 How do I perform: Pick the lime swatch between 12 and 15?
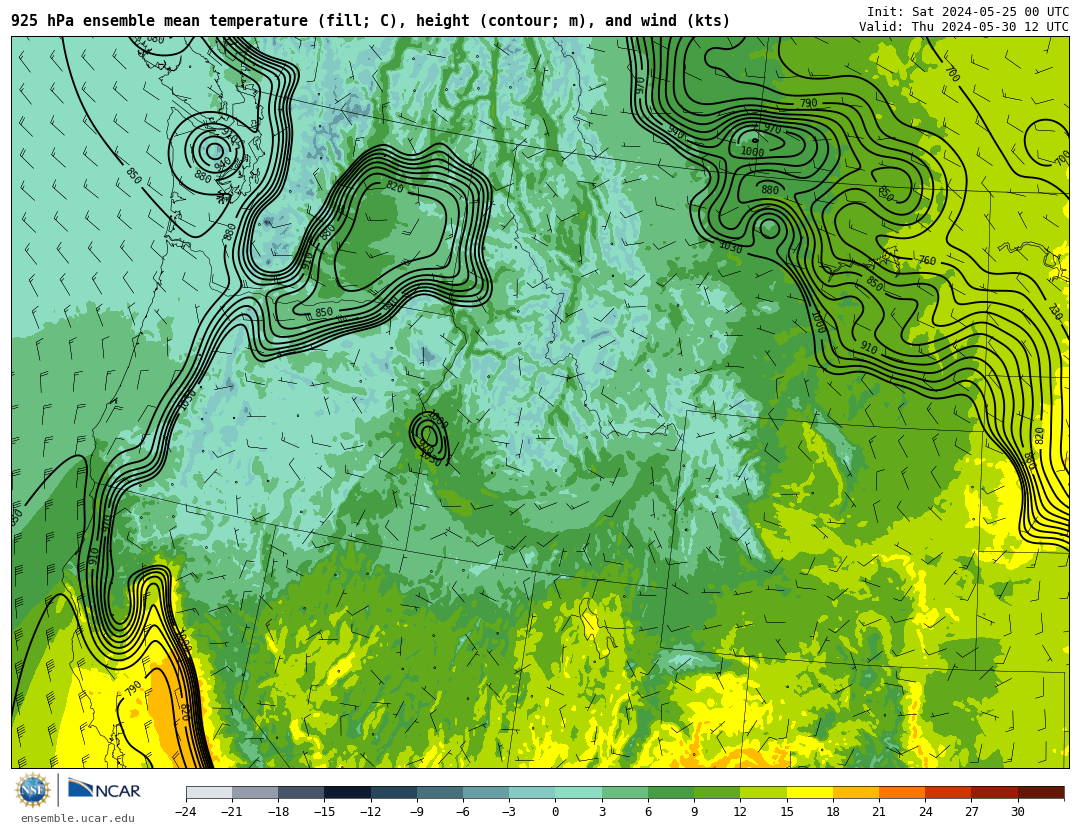pos(763,792)
